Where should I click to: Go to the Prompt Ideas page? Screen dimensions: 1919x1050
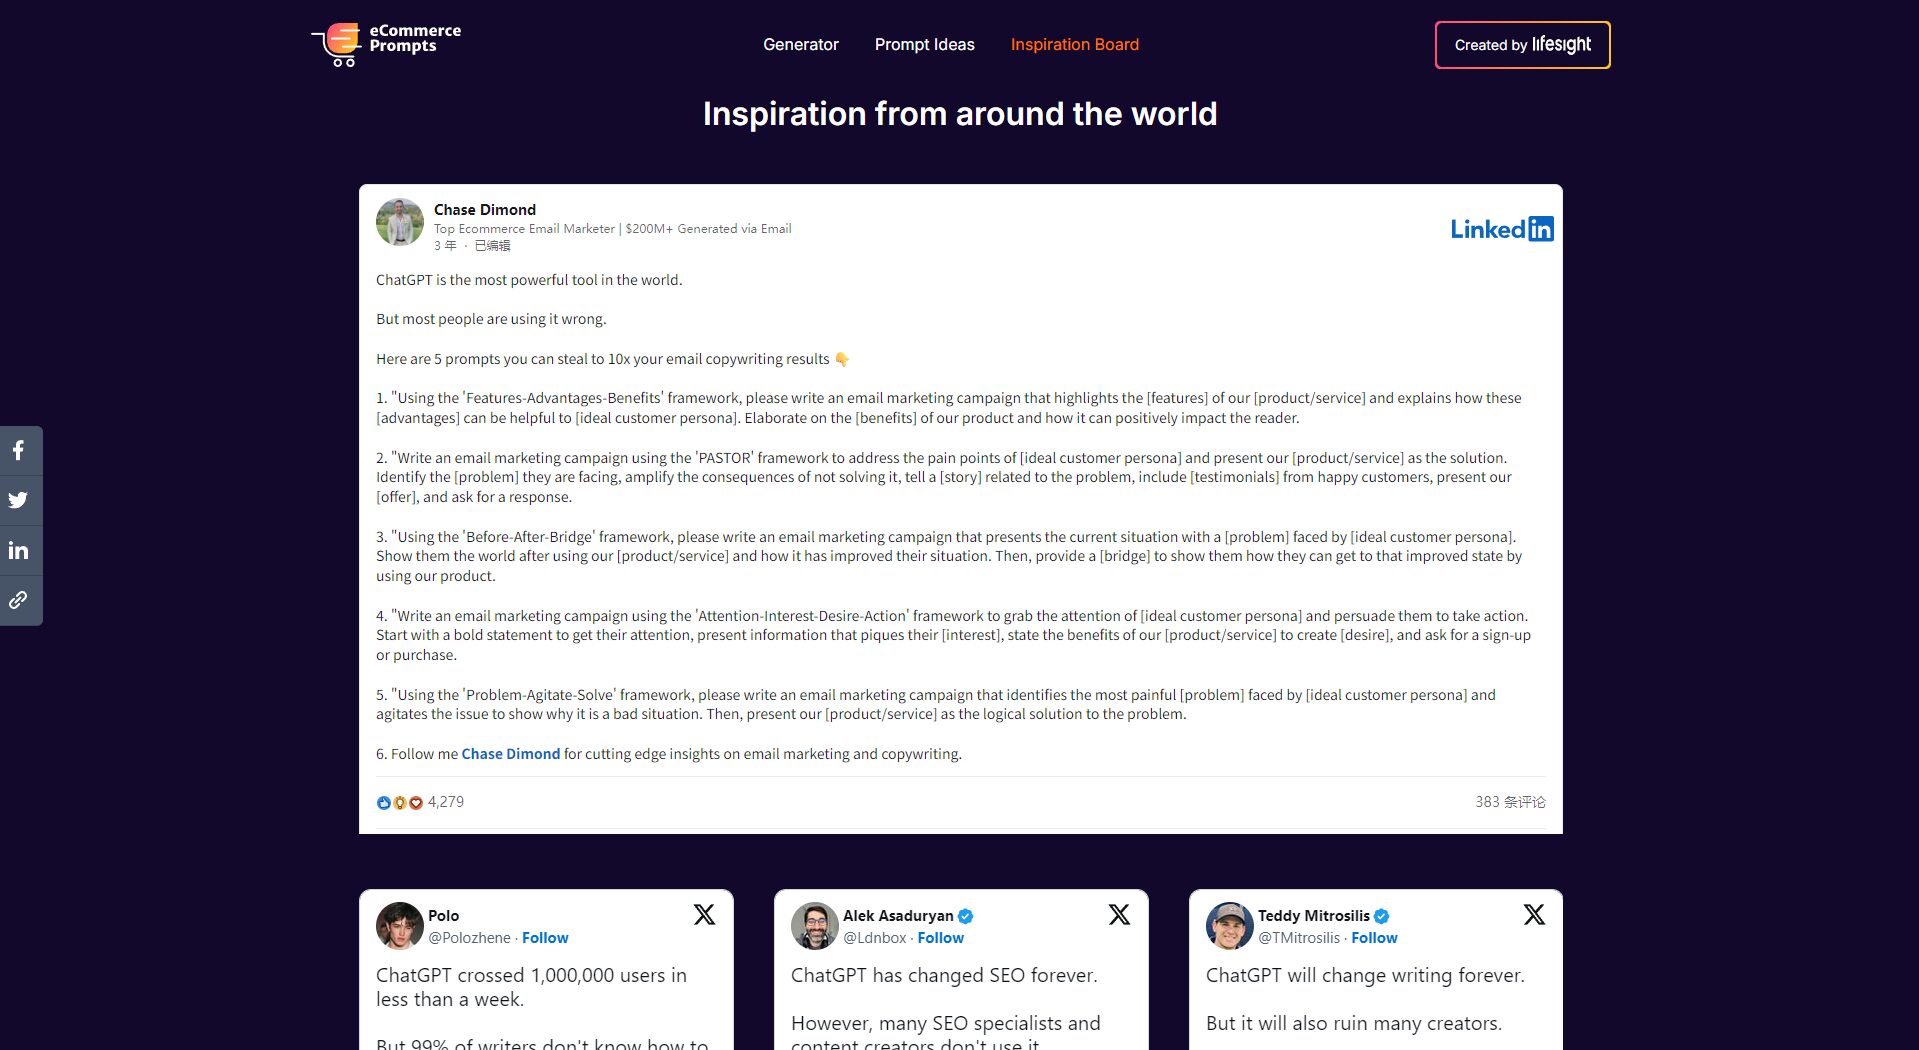924,45
